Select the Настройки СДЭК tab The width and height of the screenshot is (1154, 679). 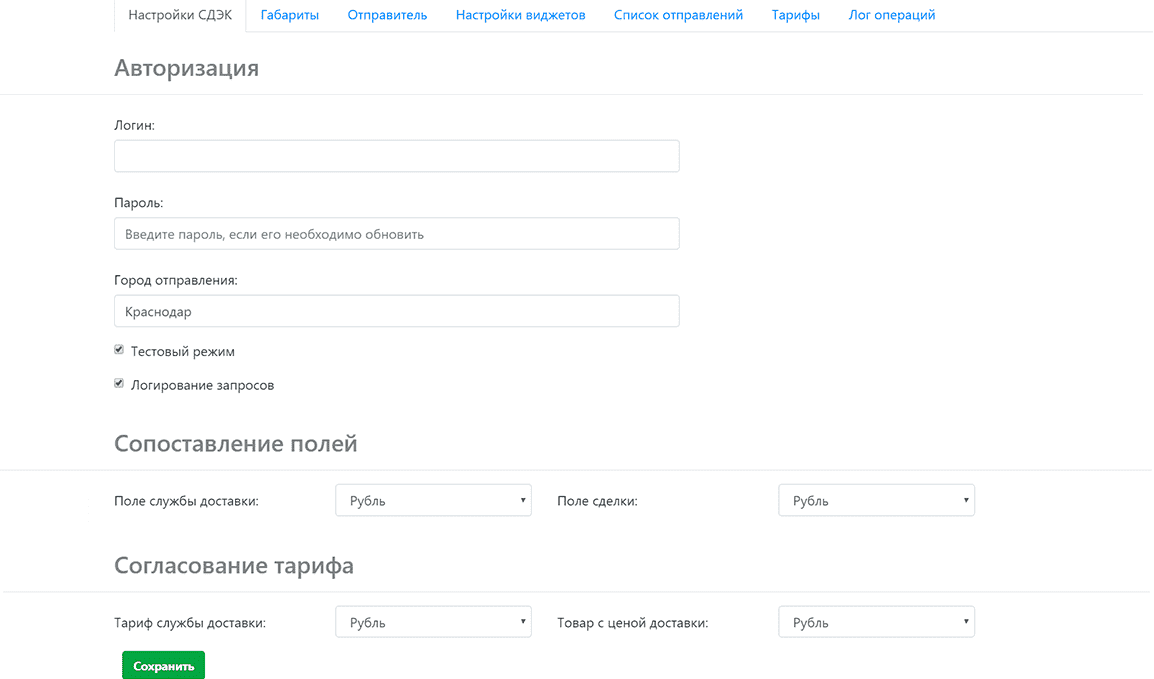pos(180,15)
